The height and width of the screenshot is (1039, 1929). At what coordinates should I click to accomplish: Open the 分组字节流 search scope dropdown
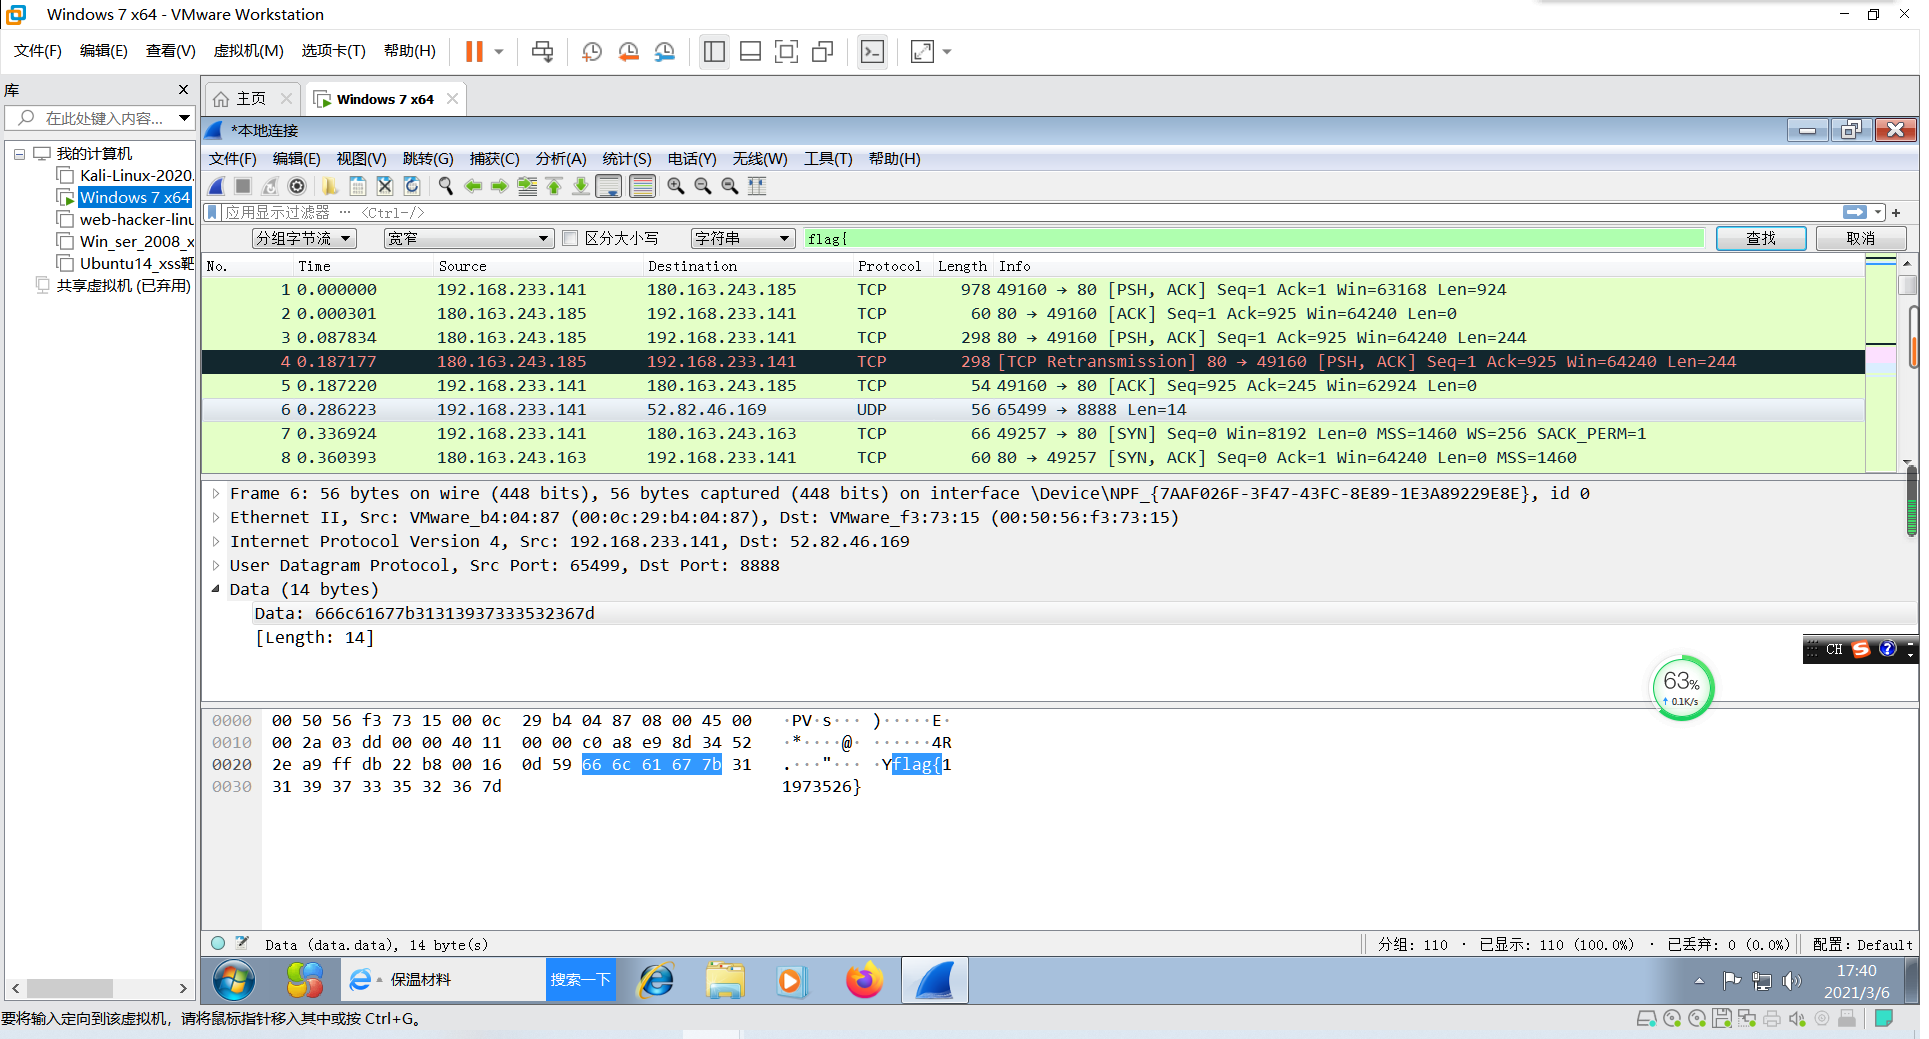(304, 238)
